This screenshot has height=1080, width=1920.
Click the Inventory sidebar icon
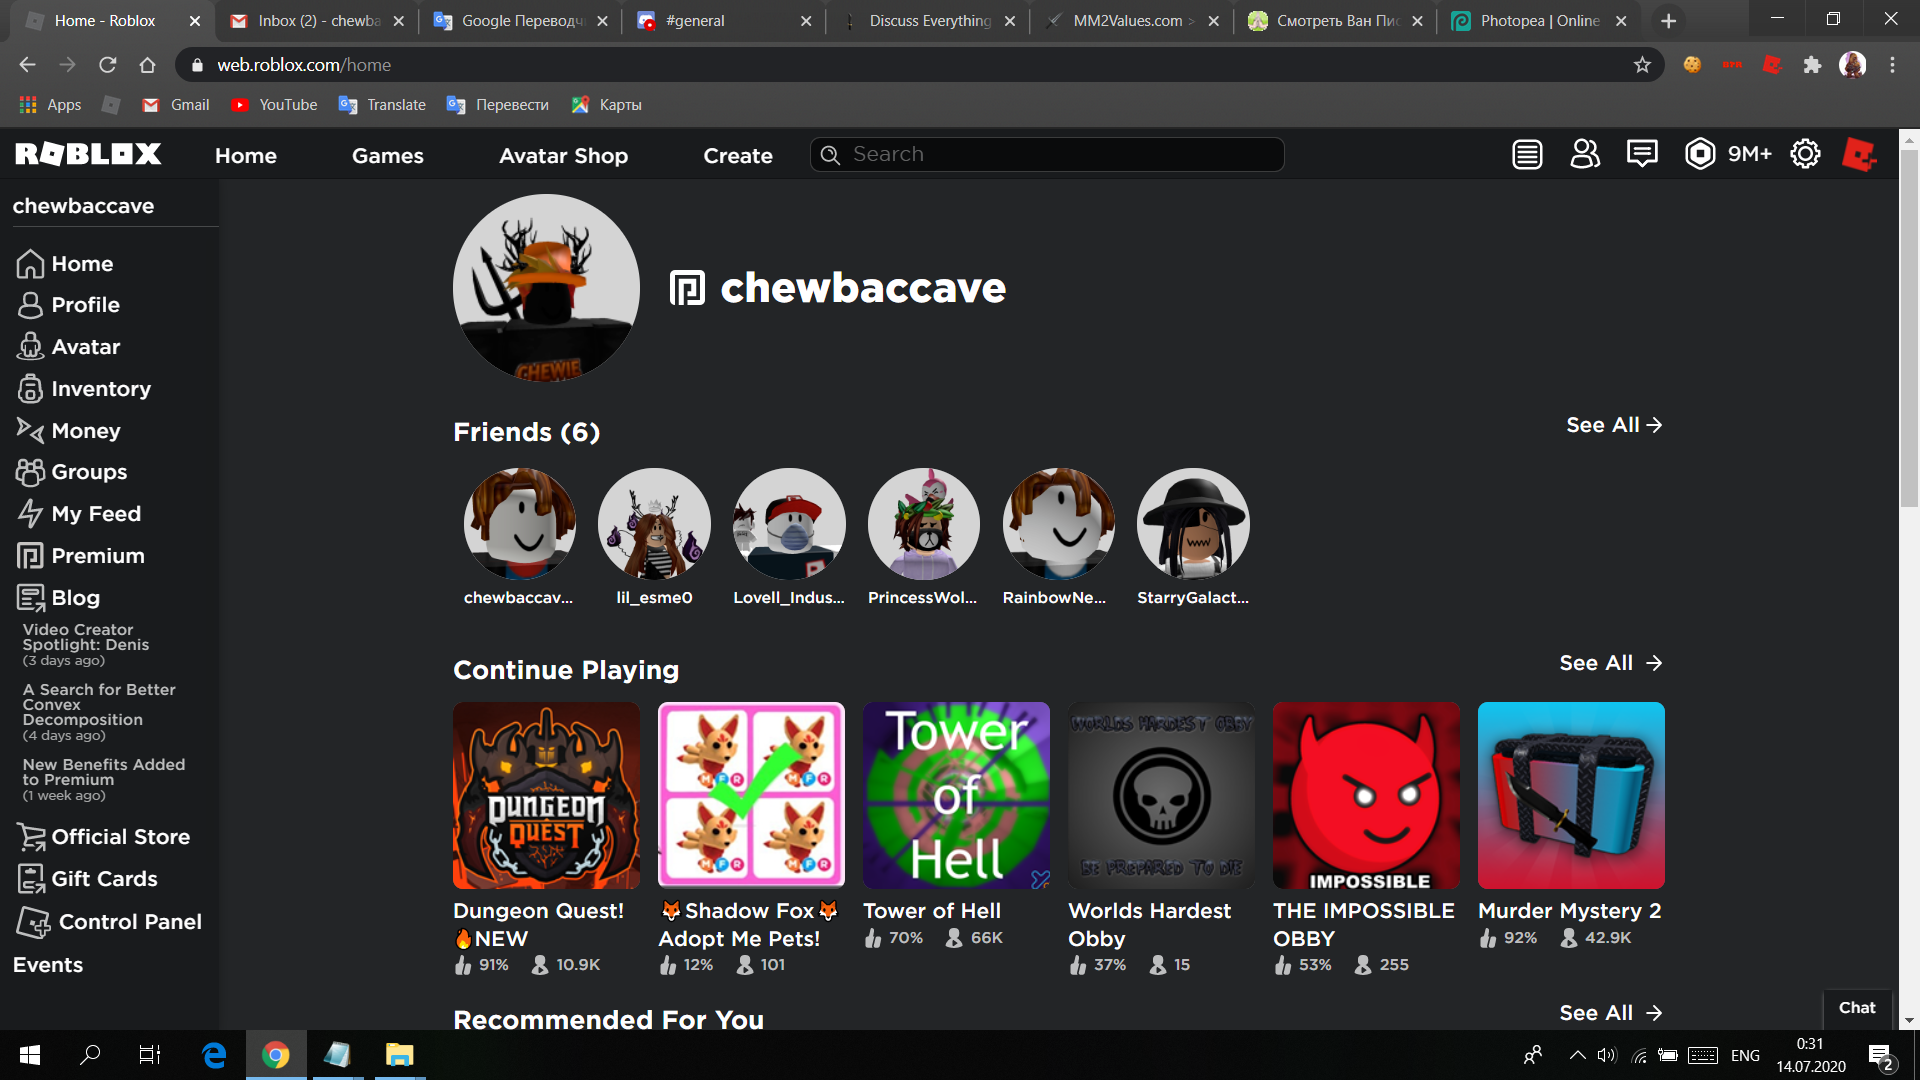[30, 389]
